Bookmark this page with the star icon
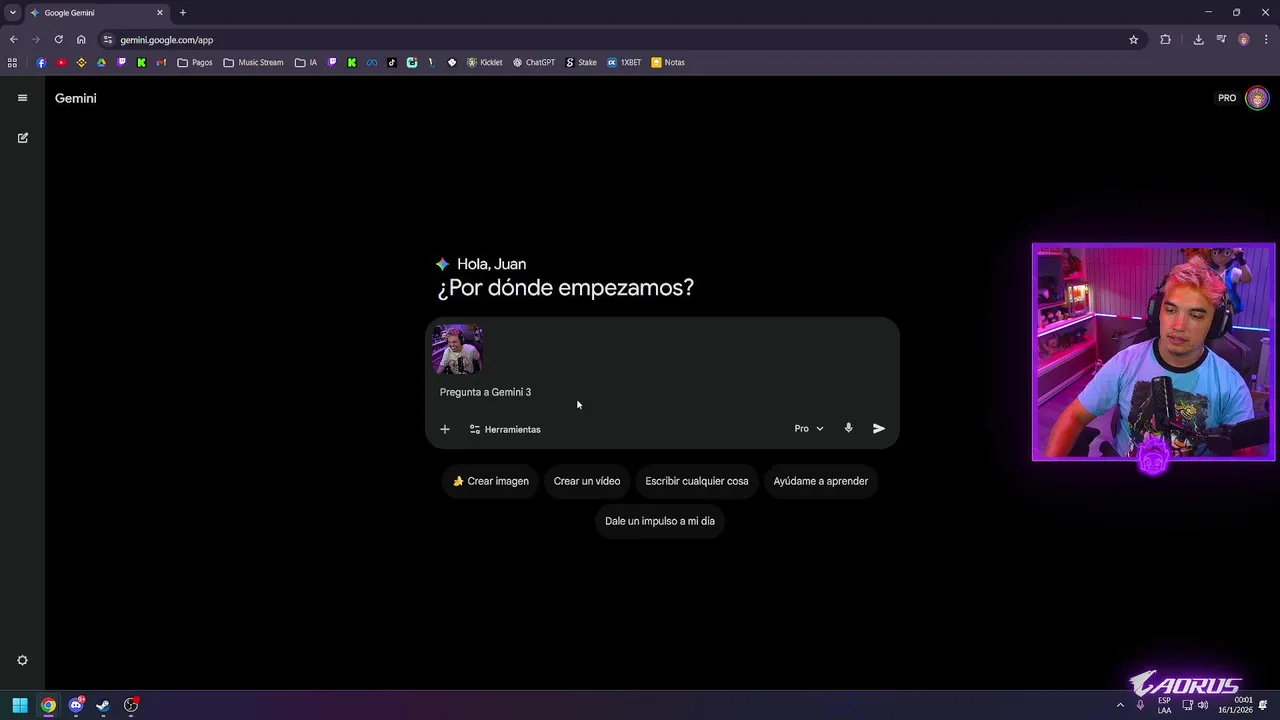Screen dimensions: 1280x720 (1134, 40)
